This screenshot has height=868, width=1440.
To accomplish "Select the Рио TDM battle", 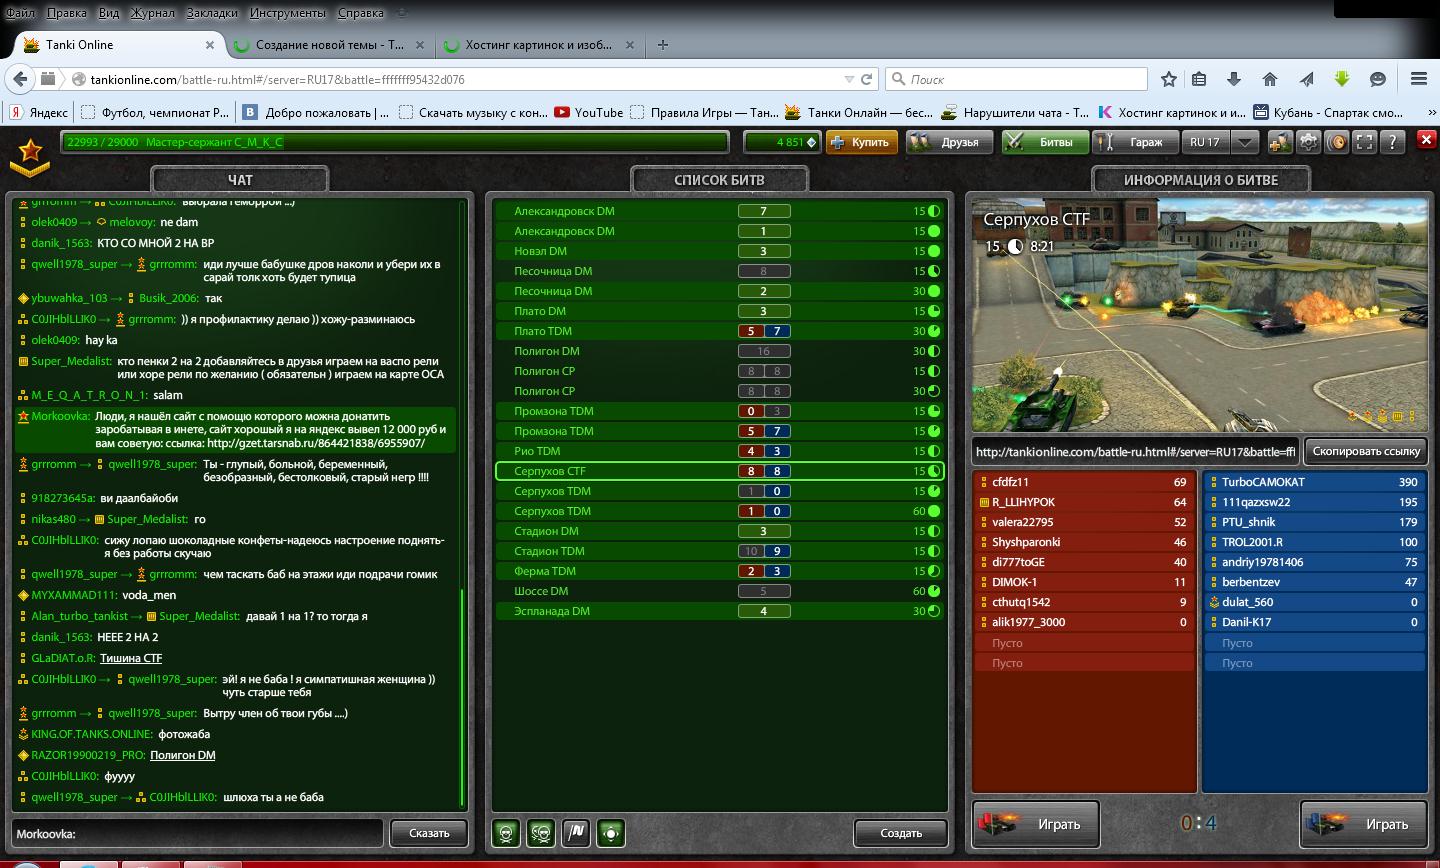I will 720,451.
